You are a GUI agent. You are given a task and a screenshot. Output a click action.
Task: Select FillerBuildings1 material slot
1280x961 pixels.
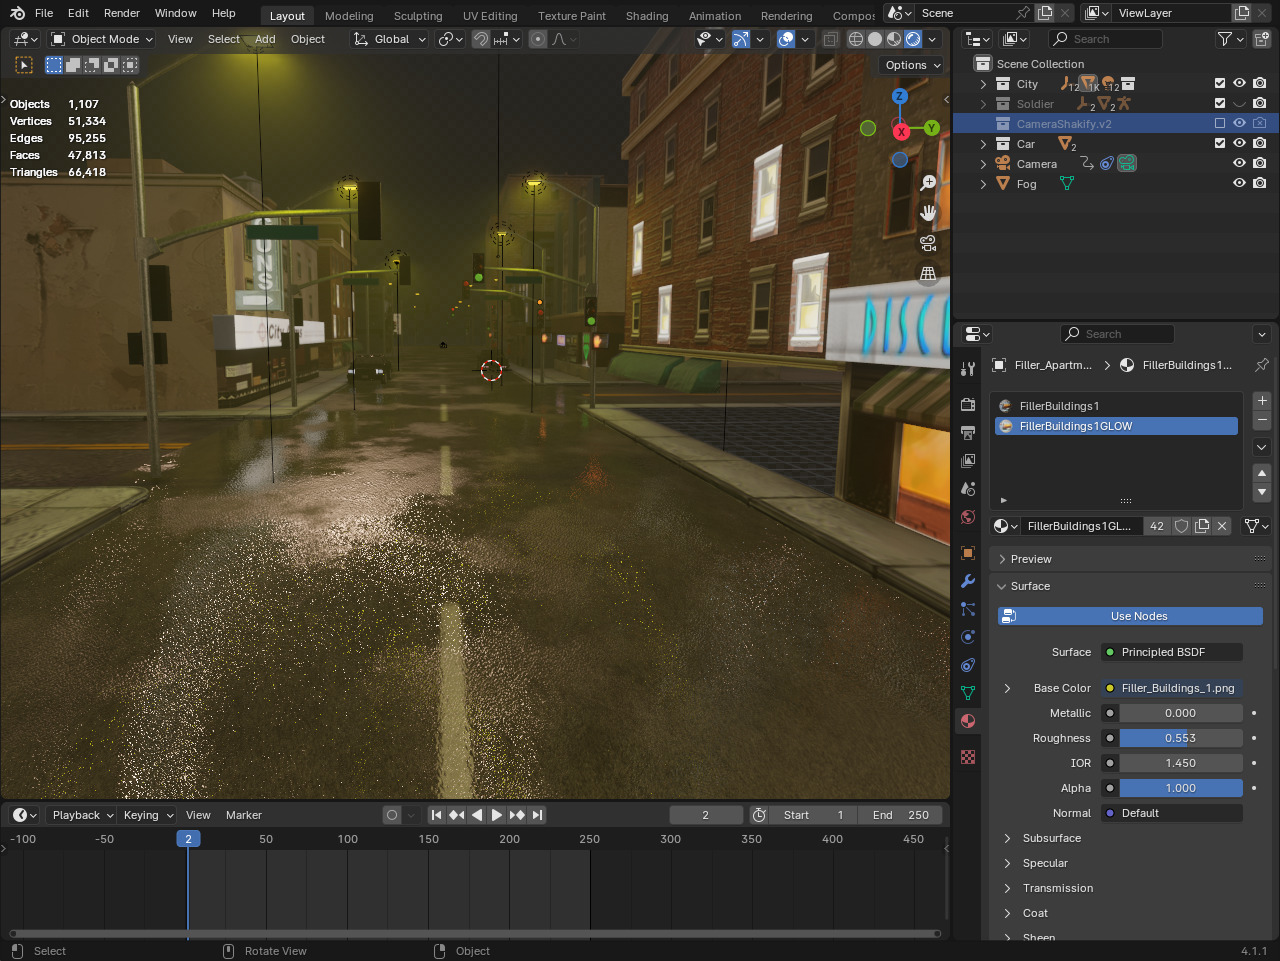pos(1116,406)
